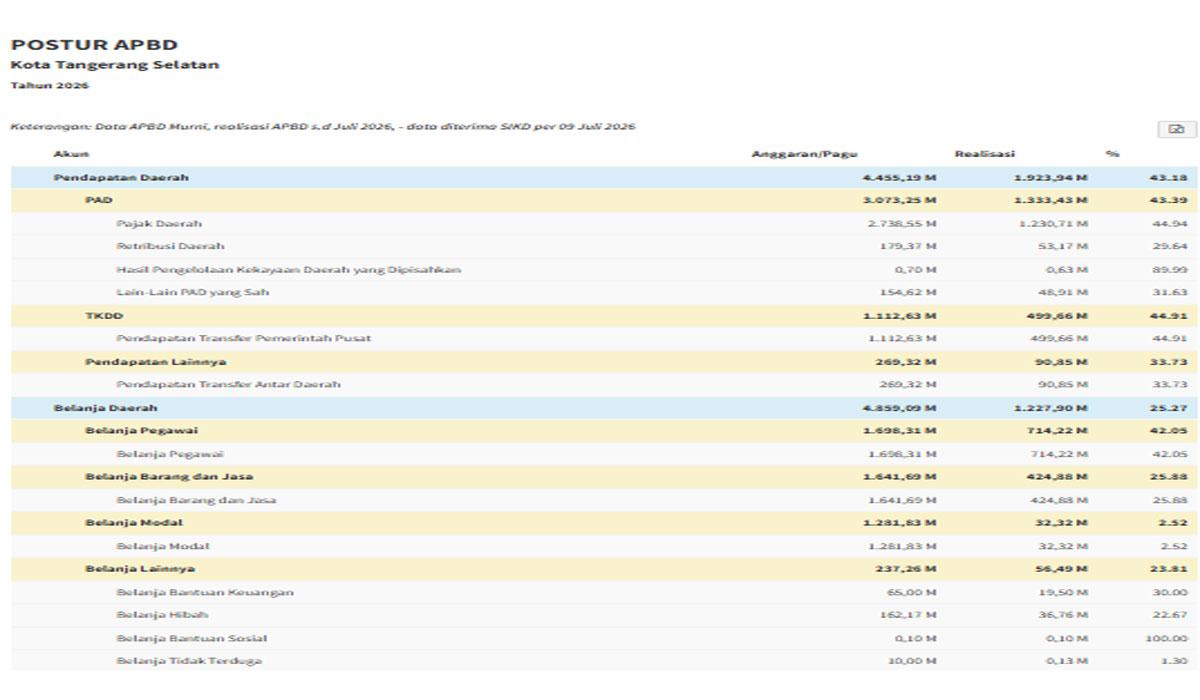Click the Pajak Daerah row
The height and width of the screenshot is (700, 1200).
point(600,223)
